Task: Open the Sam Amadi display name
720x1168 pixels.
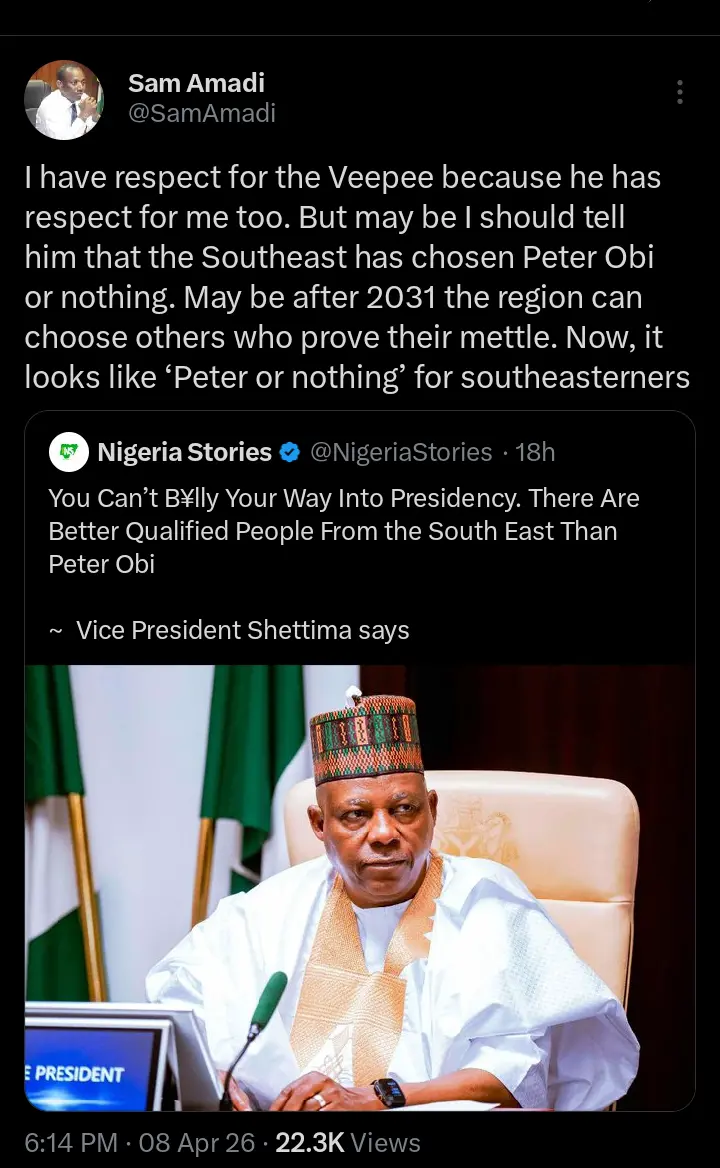Action: [196, 83]
